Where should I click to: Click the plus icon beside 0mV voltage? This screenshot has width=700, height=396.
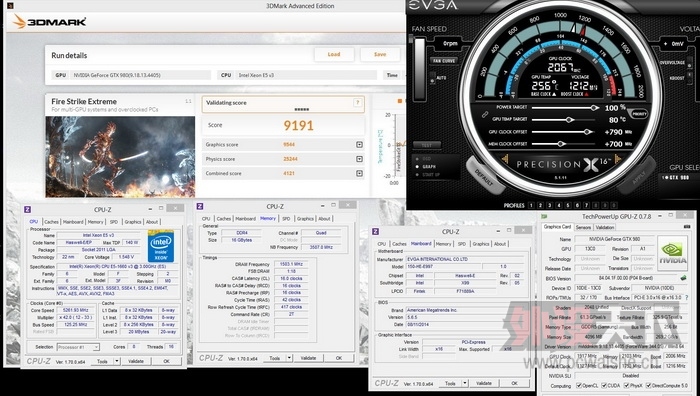coord(666,44)
